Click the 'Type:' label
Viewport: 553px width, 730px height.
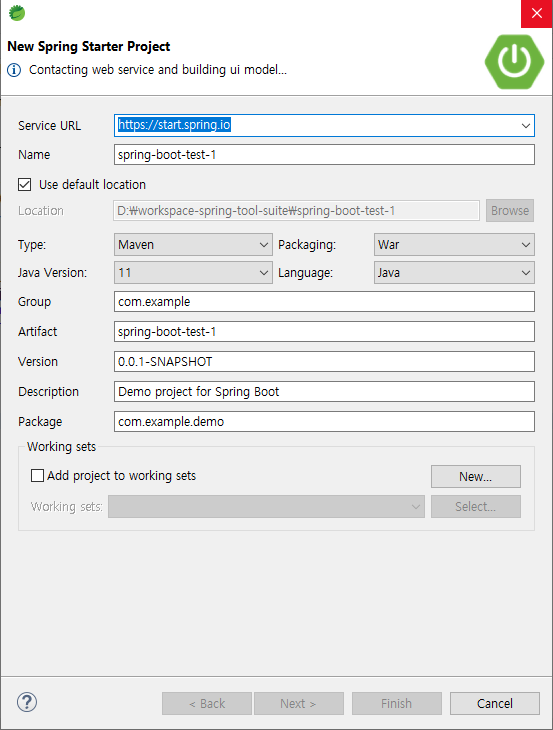tap(32, 245)
